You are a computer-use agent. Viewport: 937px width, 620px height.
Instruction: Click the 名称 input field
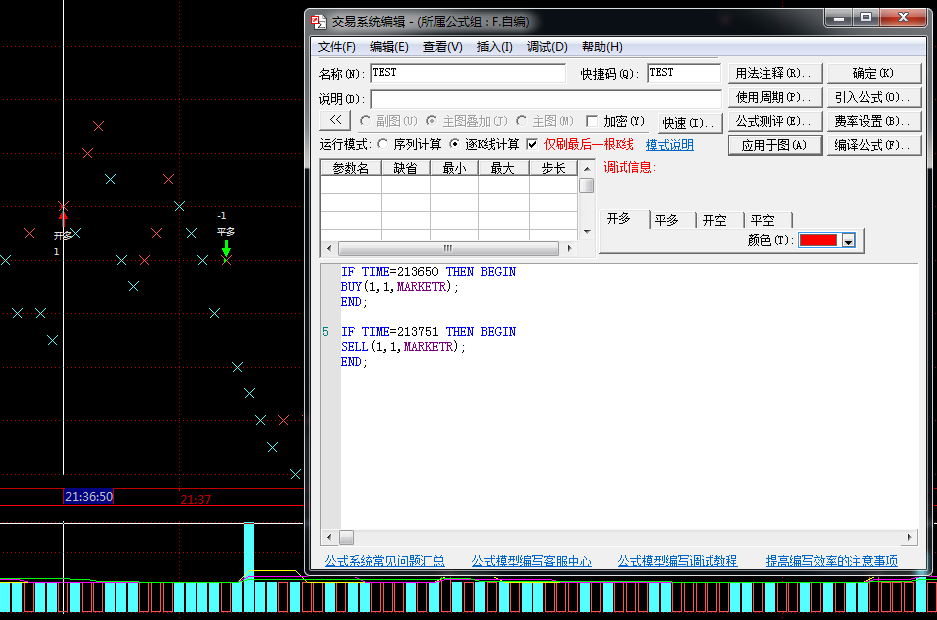(x=468, y=73)
